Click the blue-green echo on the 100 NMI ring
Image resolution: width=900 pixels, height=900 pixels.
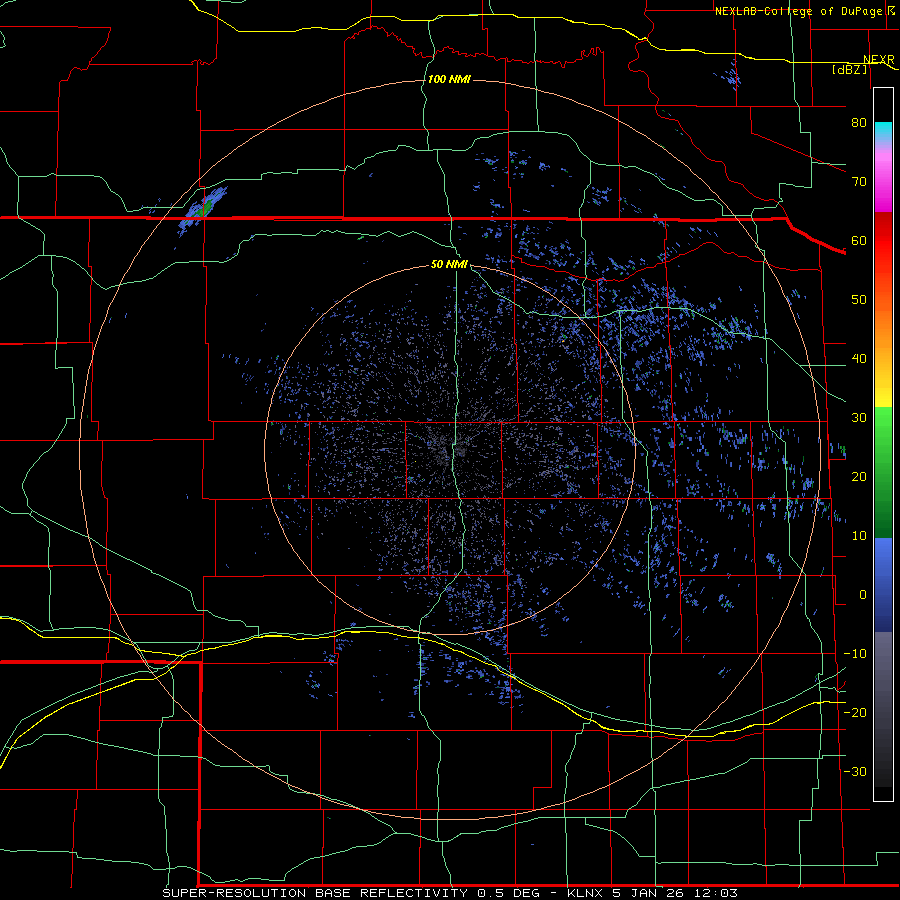click(x=203, y=209)
